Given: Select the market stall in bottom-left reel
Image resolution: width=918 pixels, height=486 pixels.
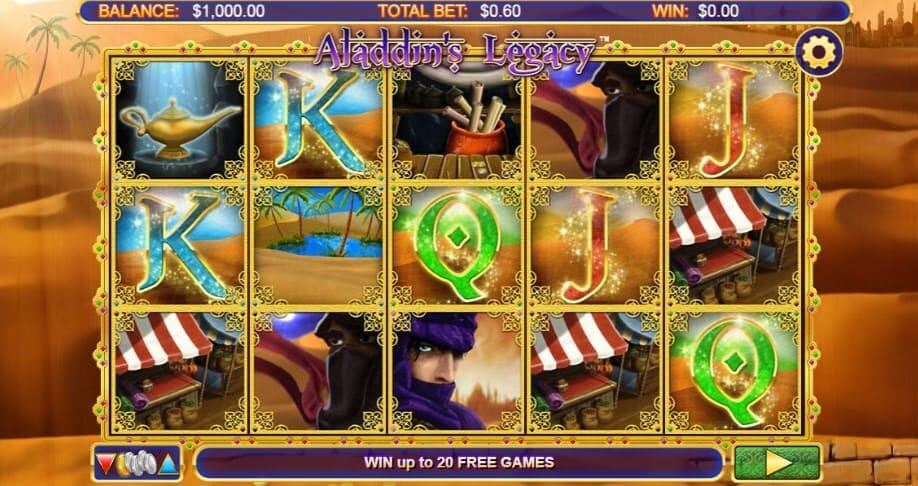Looking at the screenshot, I should click(179, 371).
